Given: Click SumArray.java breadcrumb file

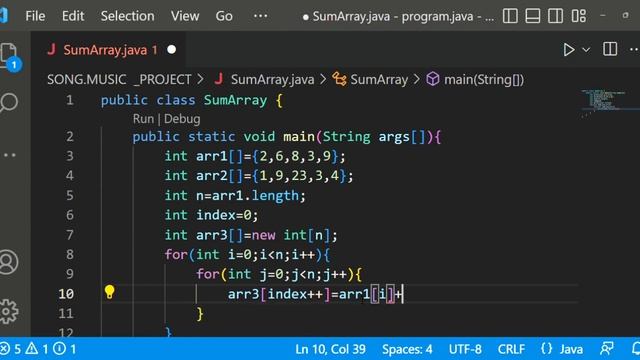Looking at the screenshot, I should (272, 79).
